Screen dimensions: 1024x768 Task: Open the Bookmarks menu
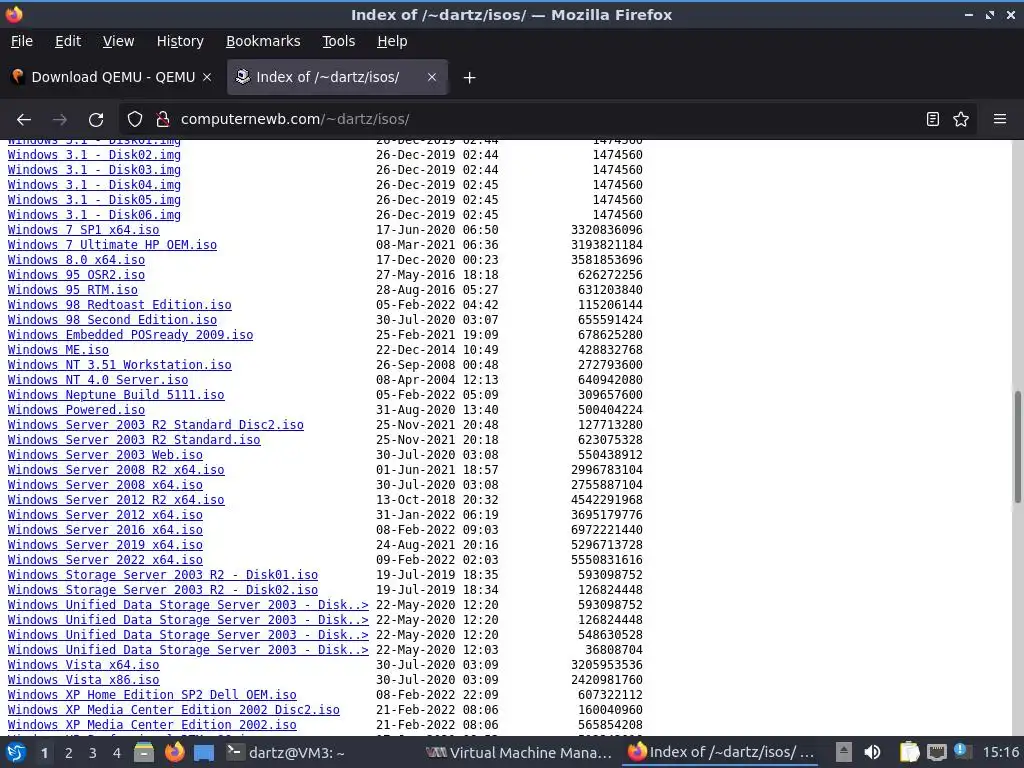click(x=263, y=41)
